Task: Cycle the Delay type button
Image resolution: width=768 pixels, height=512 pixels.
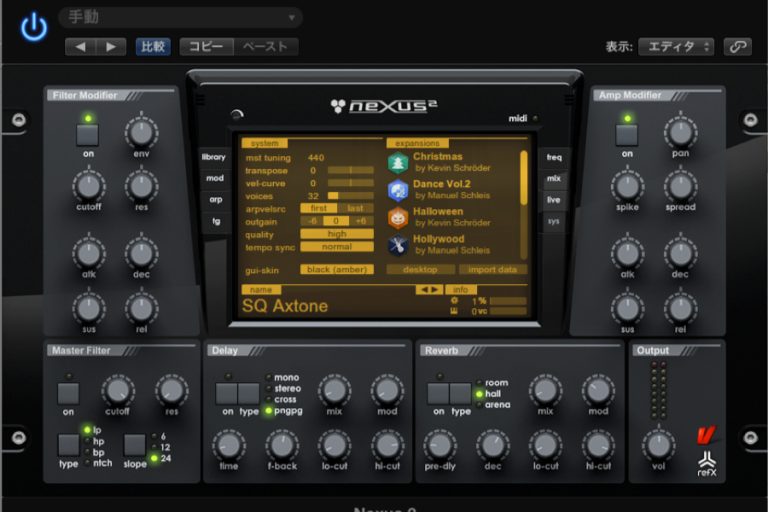Action: pos(249,393)
